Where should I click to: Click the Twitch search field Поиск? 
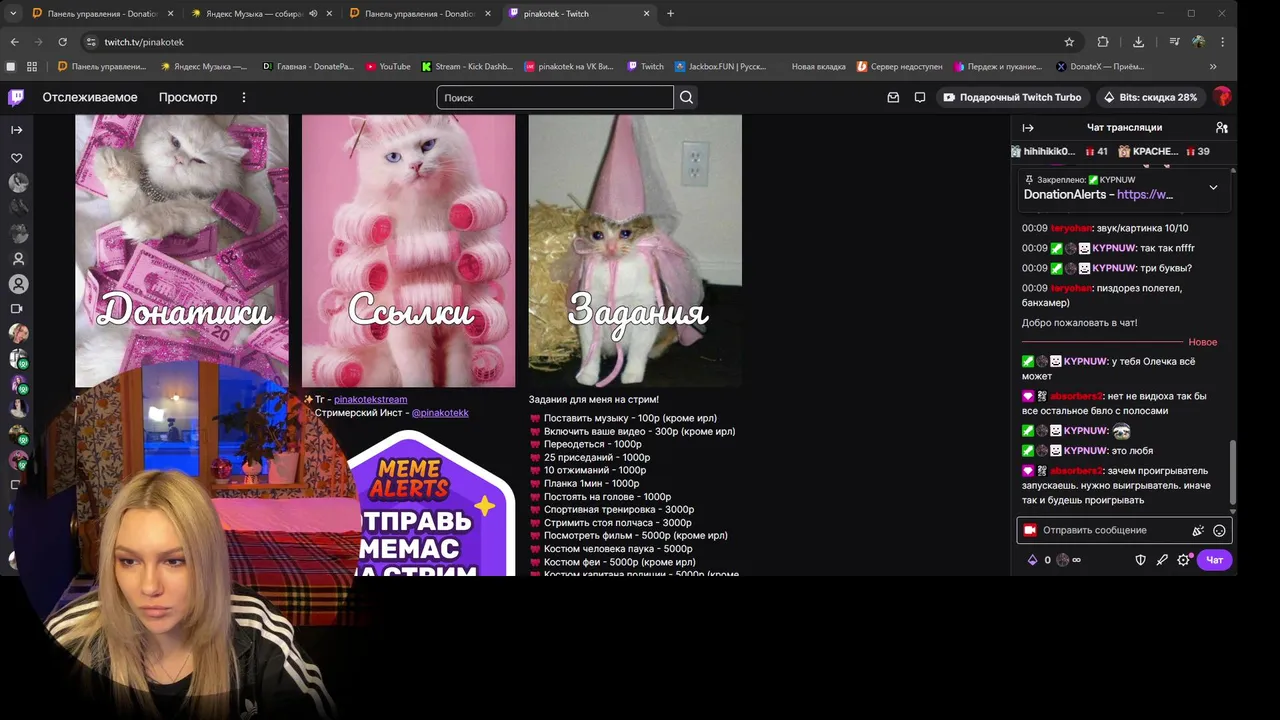coord(555,97)
